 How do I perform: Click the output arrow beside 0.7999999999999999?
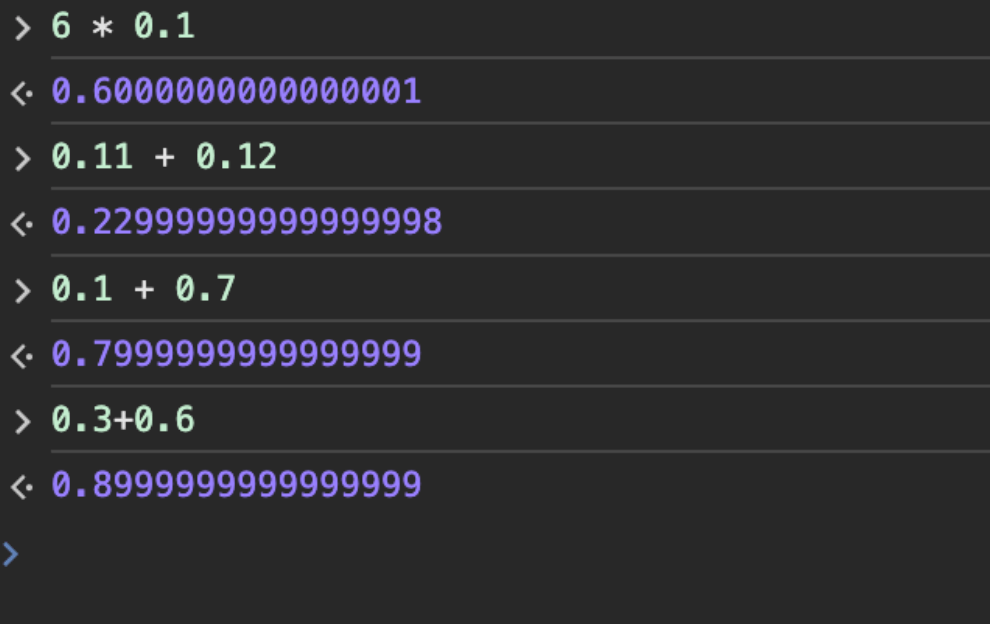(x=22, y=355)
